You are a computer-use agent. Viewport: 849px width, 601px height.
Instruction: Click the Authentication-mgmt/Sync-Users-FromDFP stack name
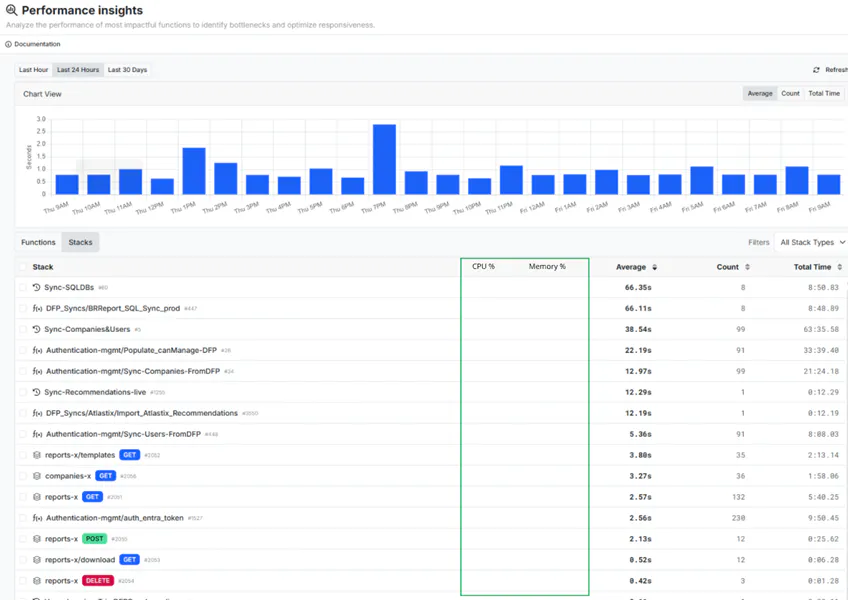click(x=123, y=434)
